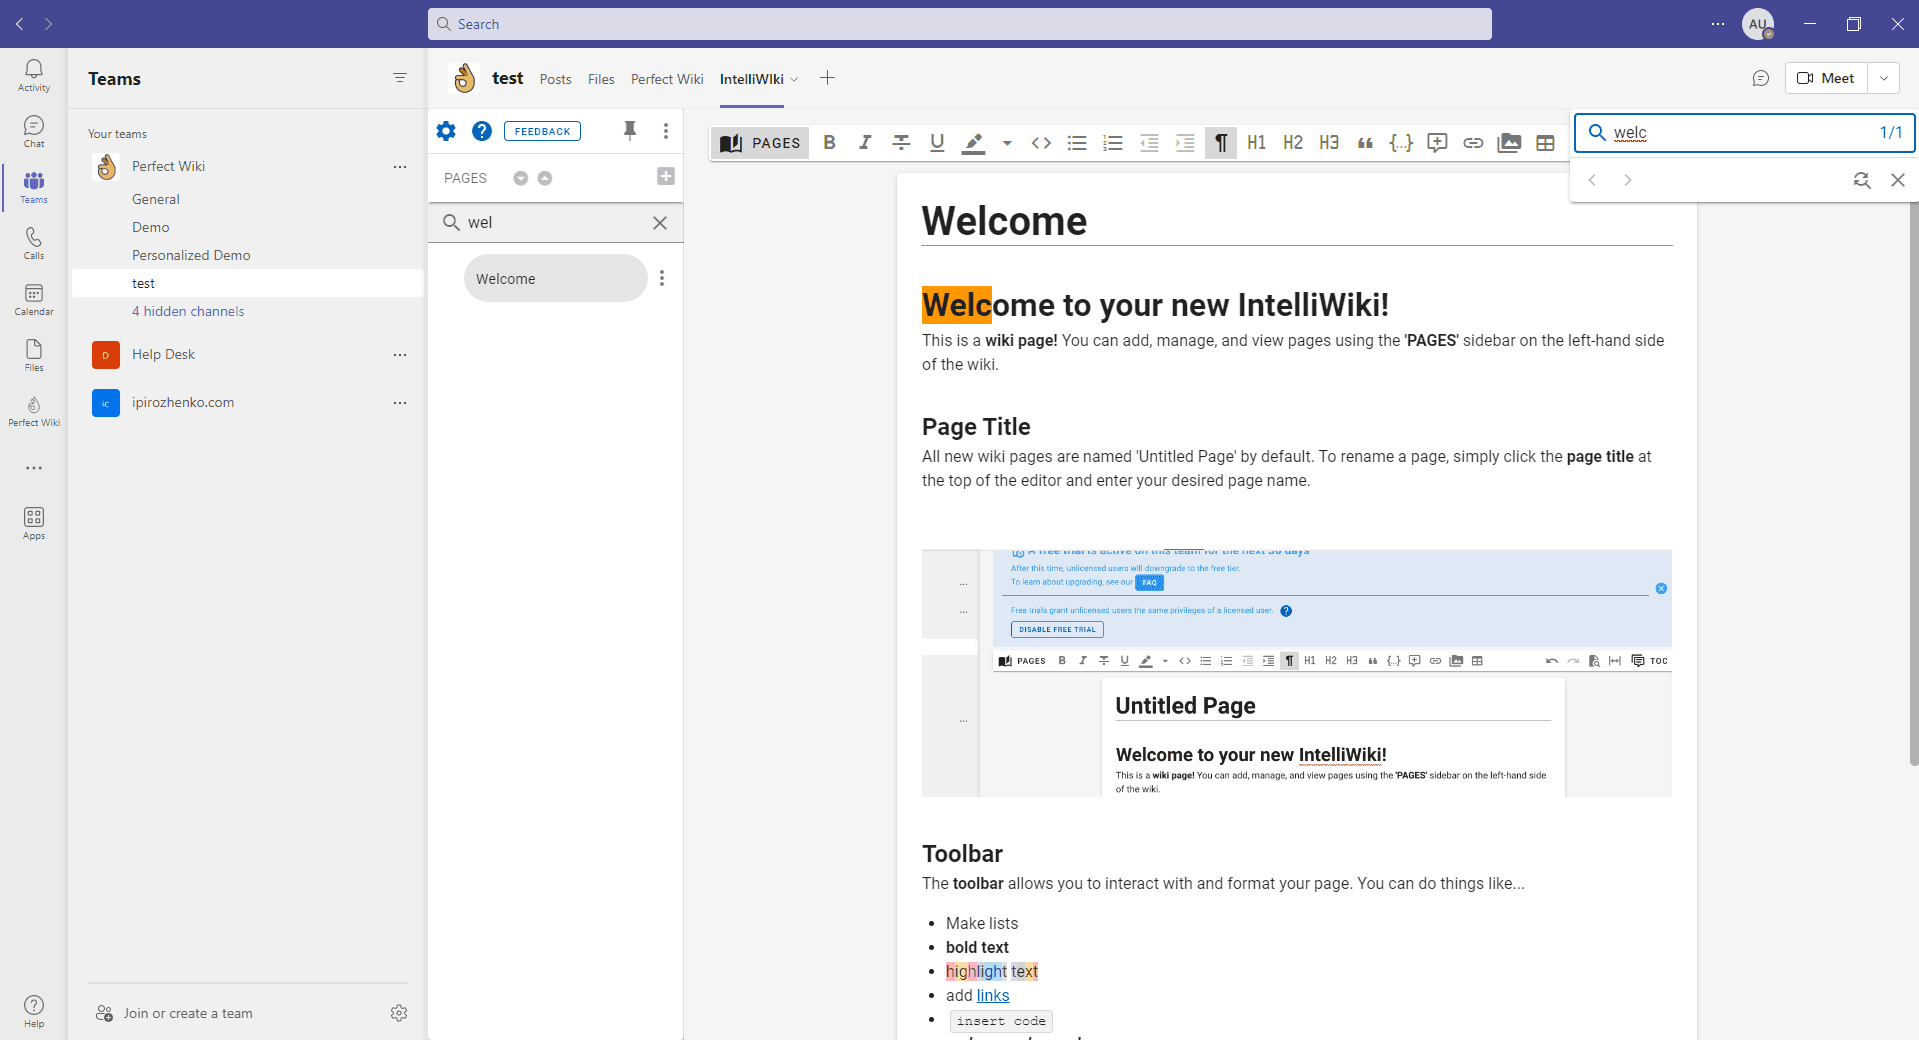
Task: Open more options for Help Desk team
Action: [400, 354]
